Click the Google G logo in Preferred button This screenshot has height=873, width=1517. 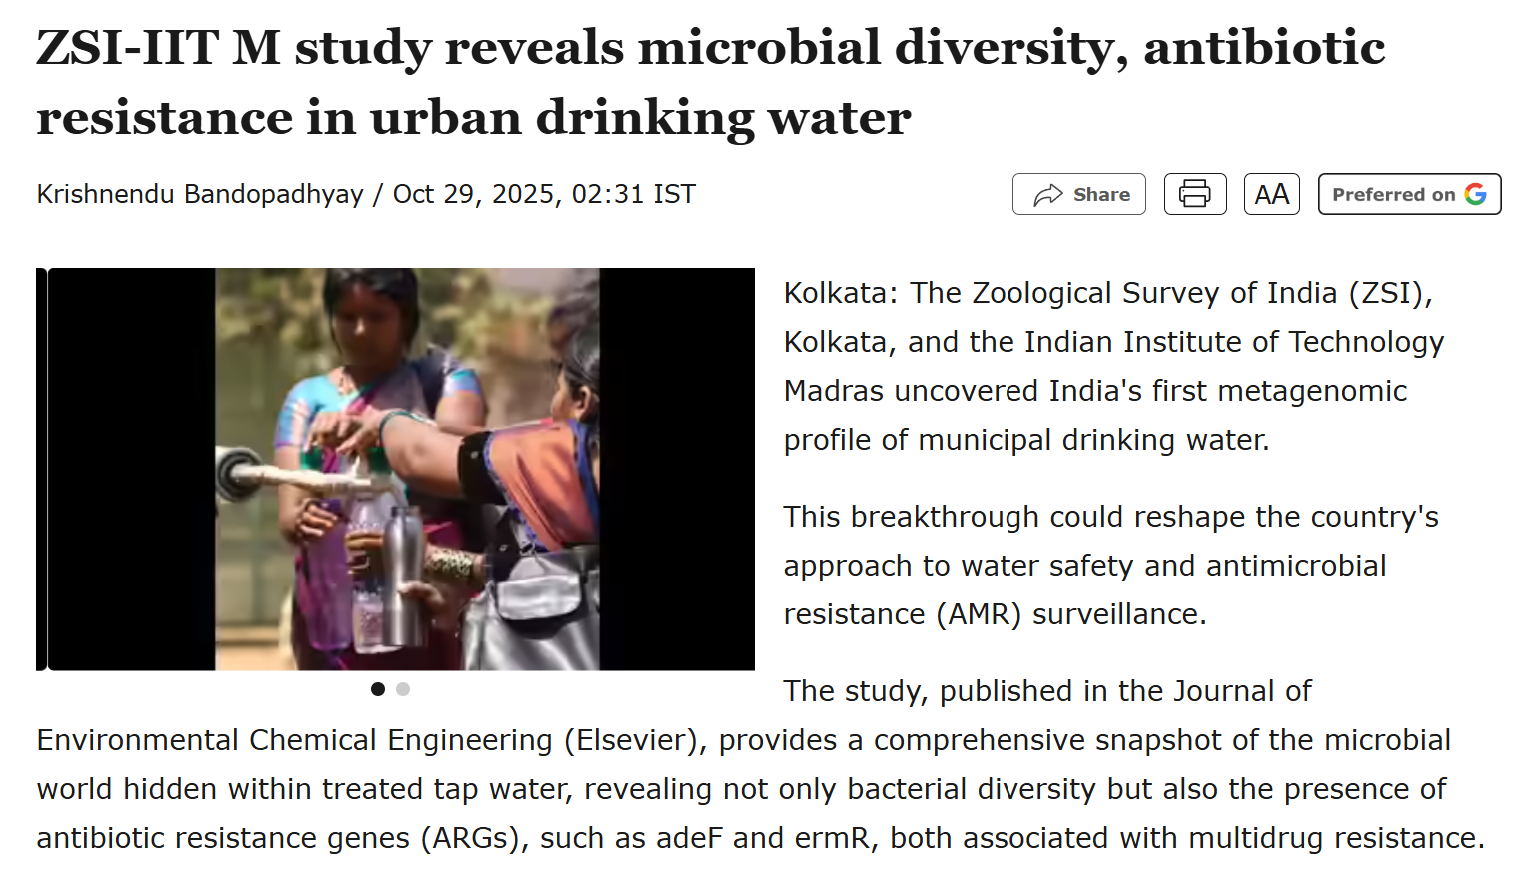point(1477,194)
